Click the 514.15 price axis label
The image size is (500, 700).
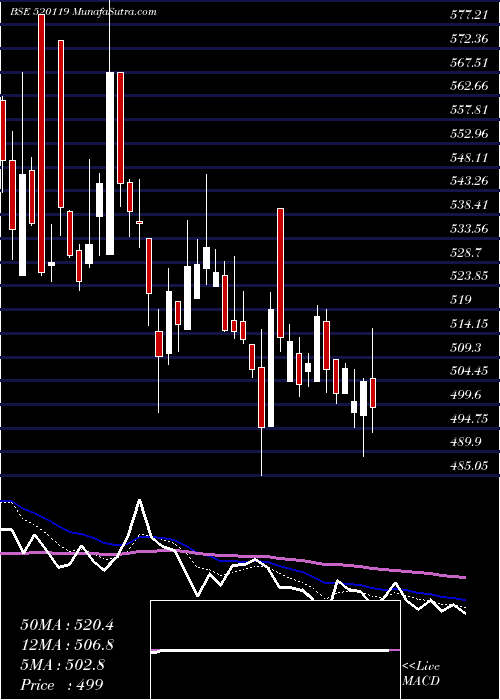(x=468, y=324)
